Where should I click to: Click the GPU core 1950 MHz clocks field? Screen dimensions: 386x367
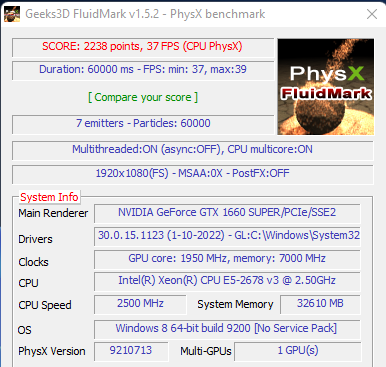tap(227, 259)
